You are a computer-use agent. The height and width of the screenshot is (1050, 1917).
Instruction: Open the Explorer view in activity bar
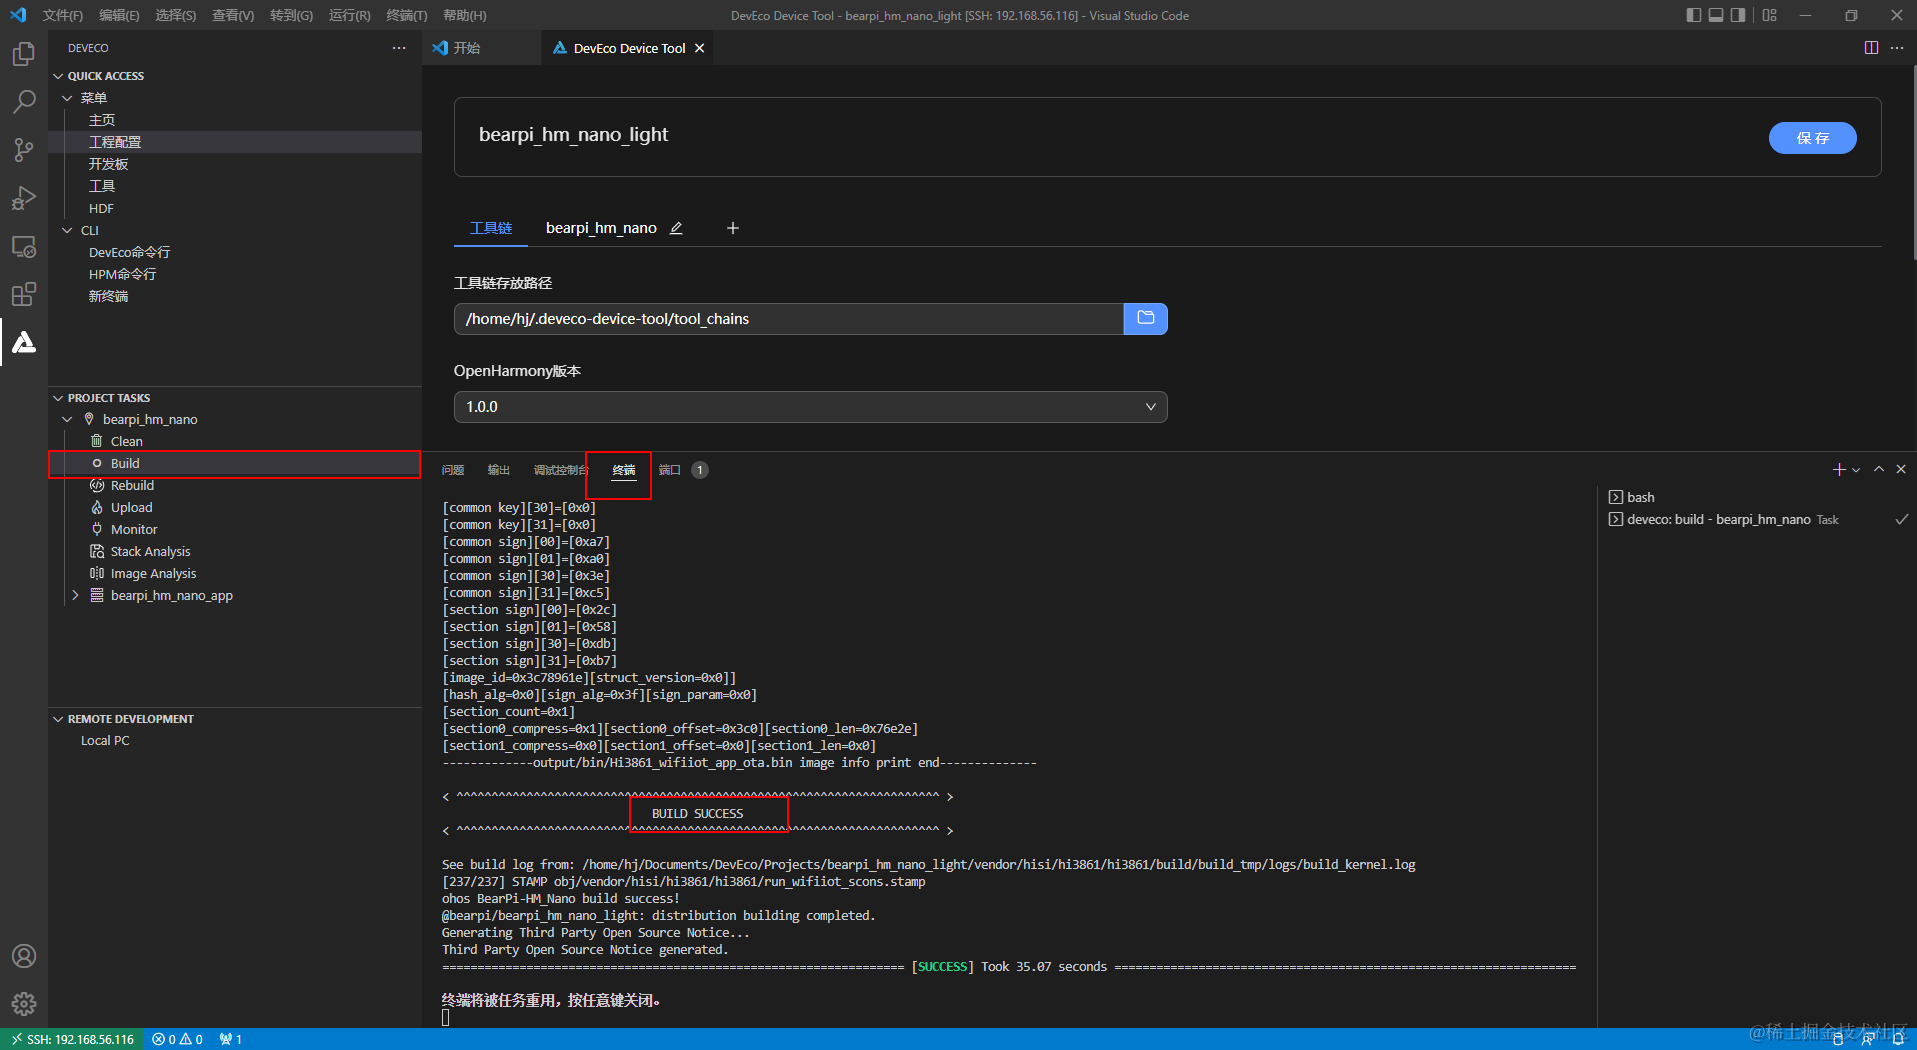(24, 54)
